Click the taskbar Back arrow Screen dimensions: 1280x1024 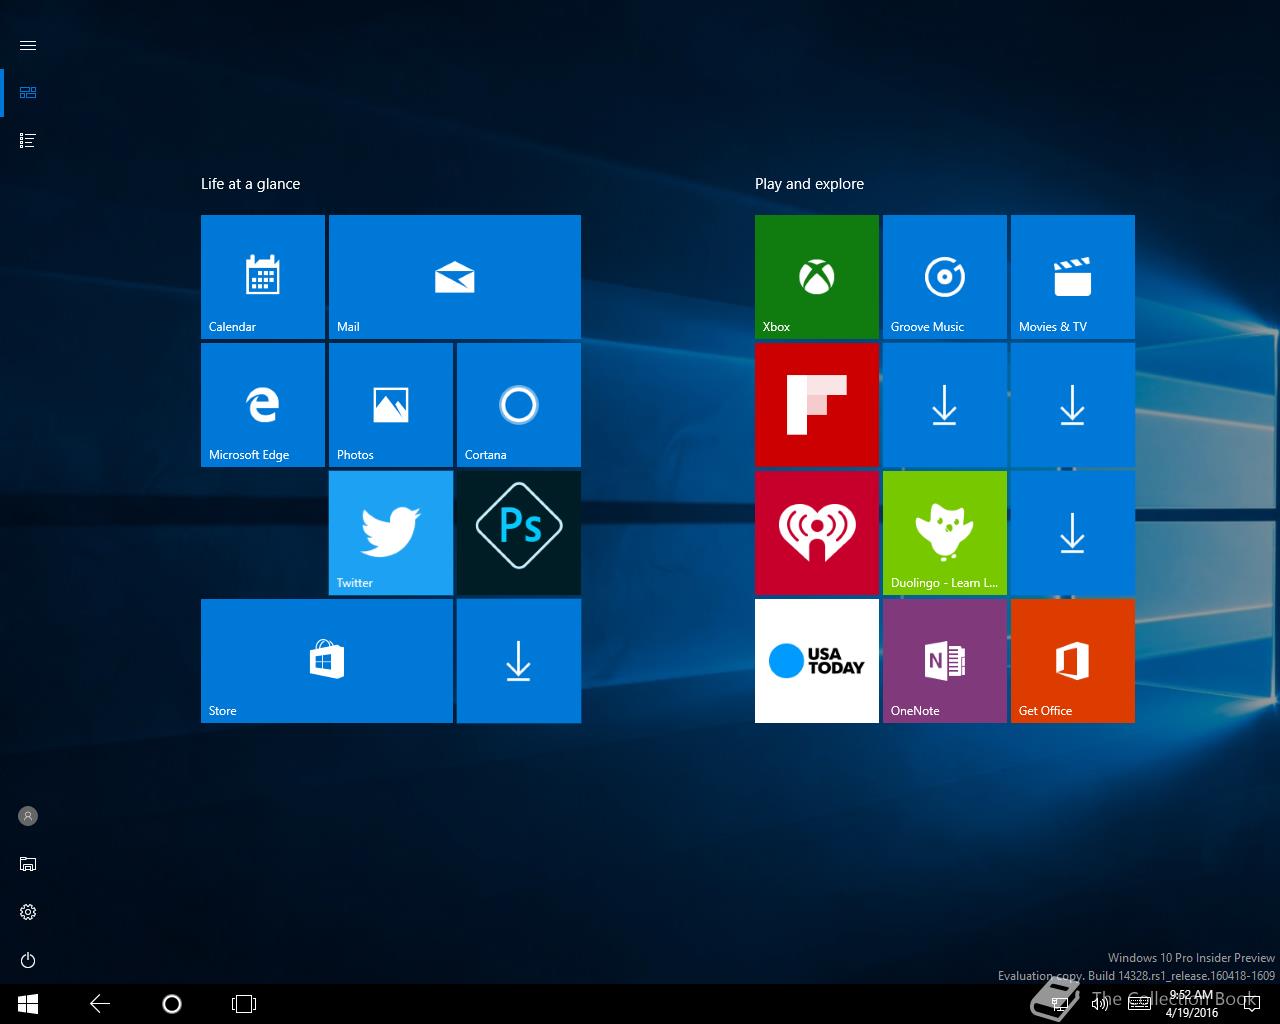(x=100, y=1004)
